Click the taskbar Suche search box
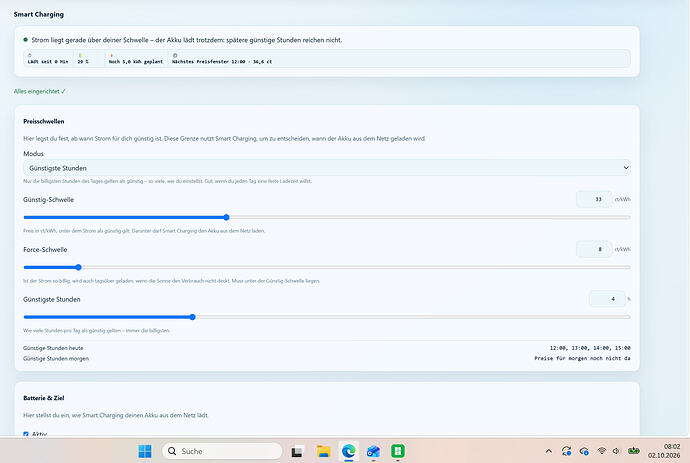The width and height of the screenshot is (690, 463). coord(222,451)
